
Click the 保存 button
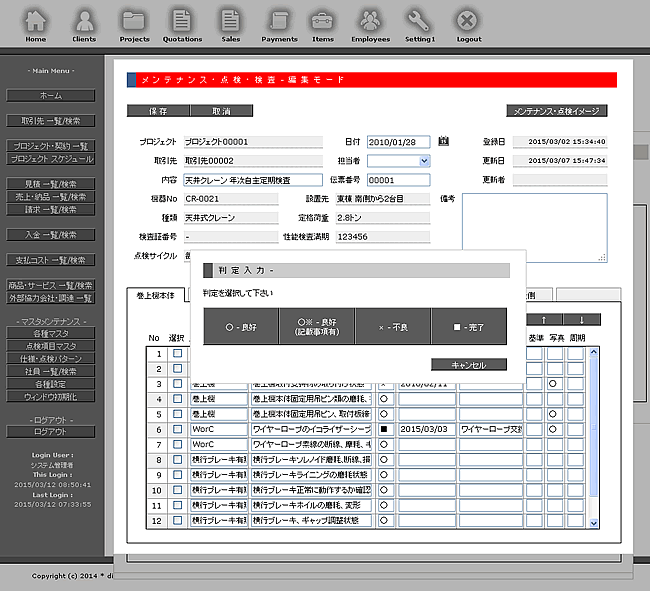158,111
